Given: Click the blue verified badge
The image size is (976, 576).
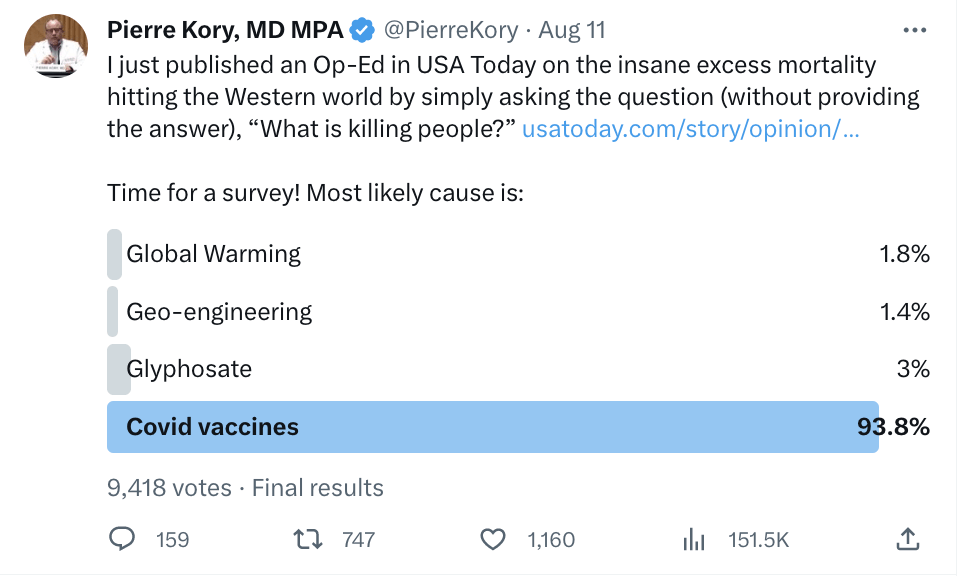Looking at the screenshot, I should tap(362, 30).
